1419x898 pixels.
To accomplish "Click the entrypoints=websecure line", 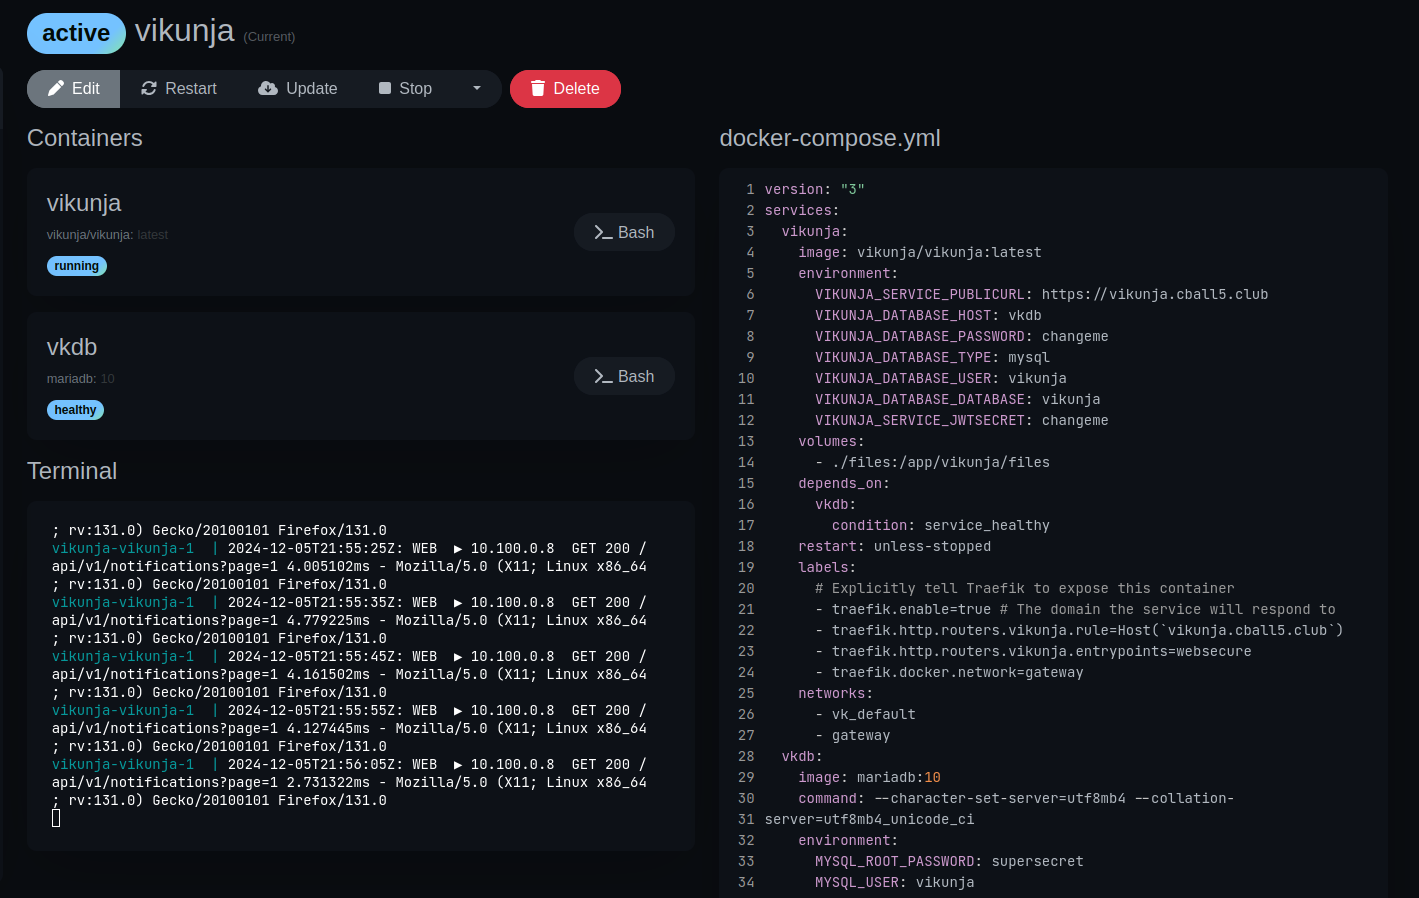I will 1033,651.
